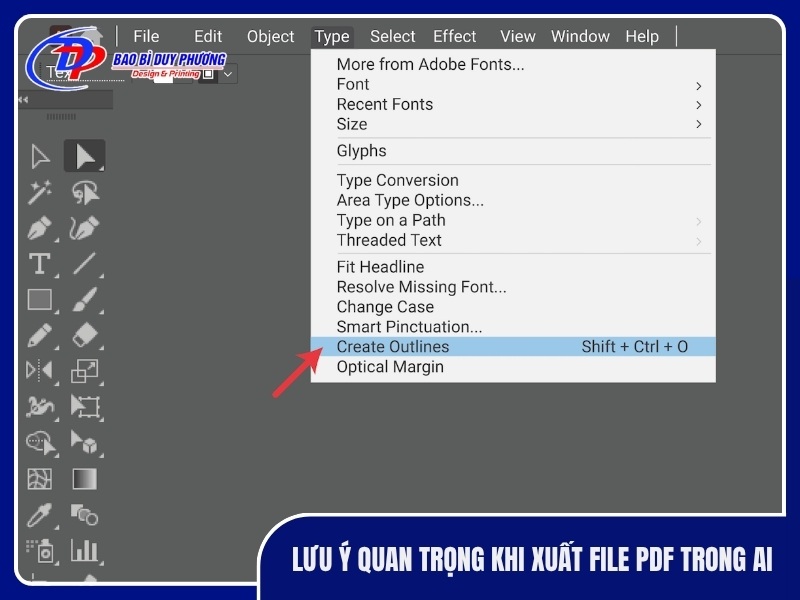The image size is (800, 600).
Task: Expand the Type on a Path submenu
Action: (x=500, y=220)
